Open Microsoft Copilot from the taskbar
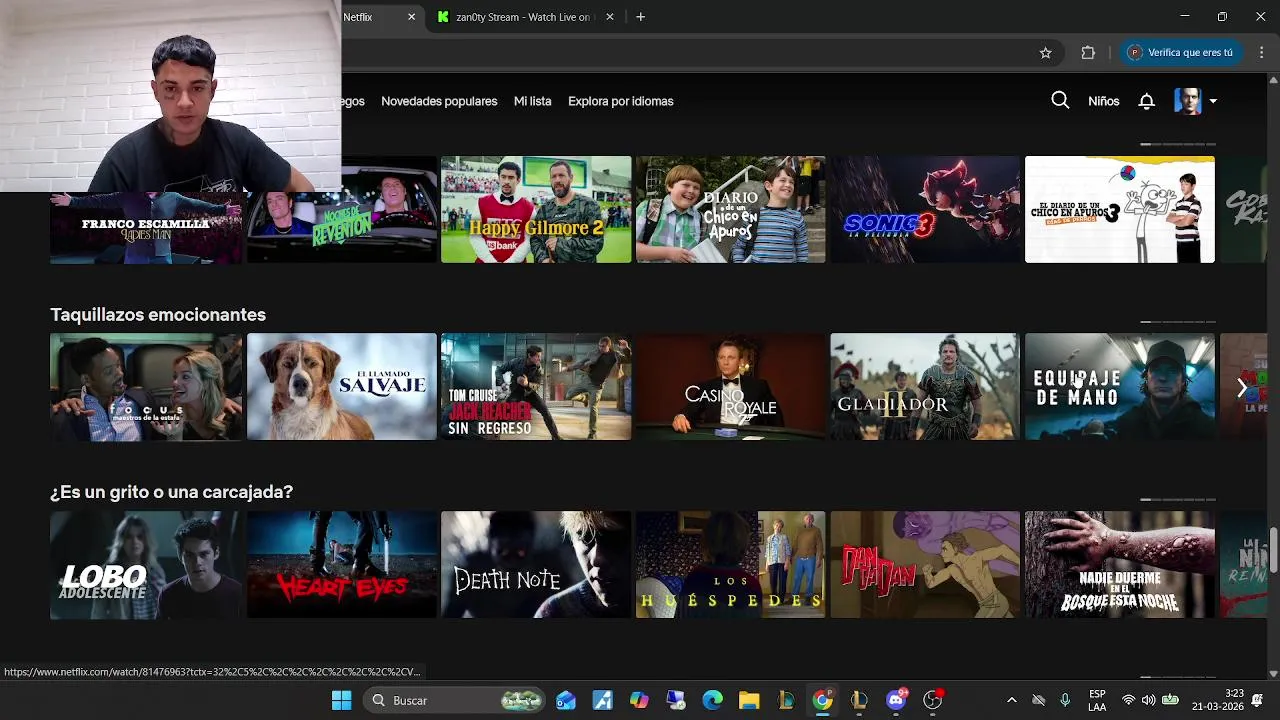This screenshot has width=1280, height=720. 639,700
